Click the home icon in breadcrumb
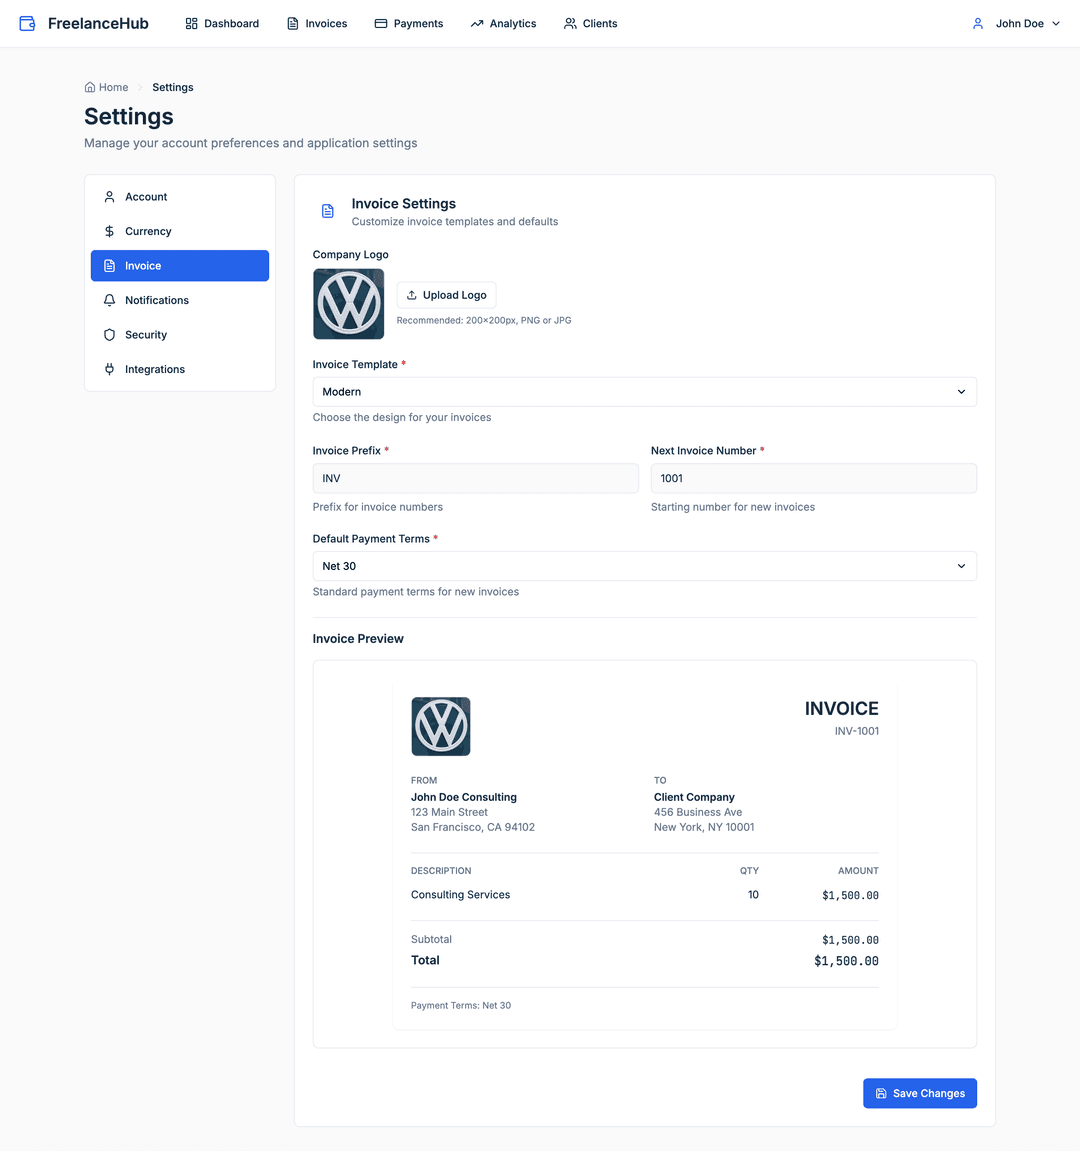 point(90,87)
